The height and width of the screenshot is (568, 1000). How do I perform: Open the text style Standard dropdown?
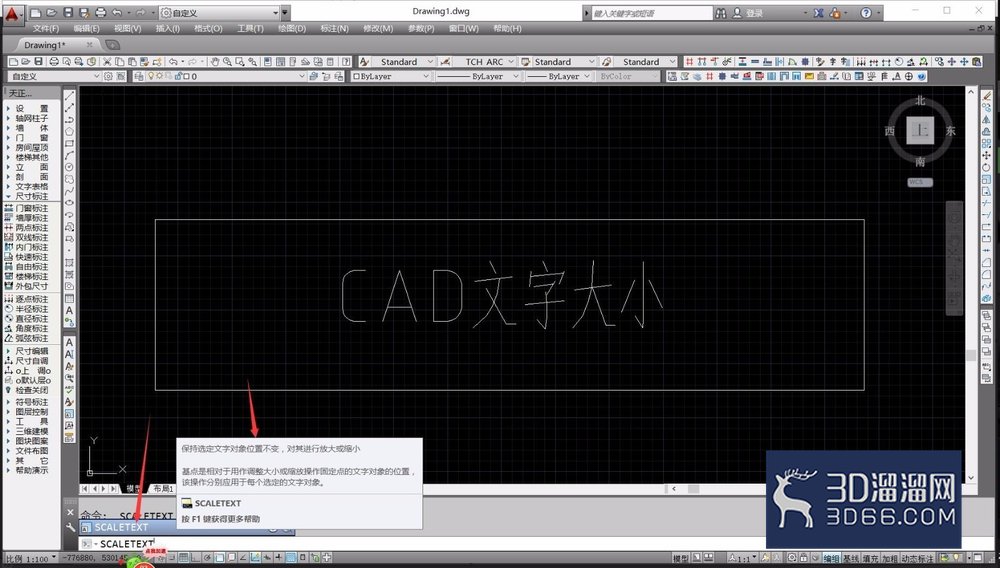(x=403, y=62)
